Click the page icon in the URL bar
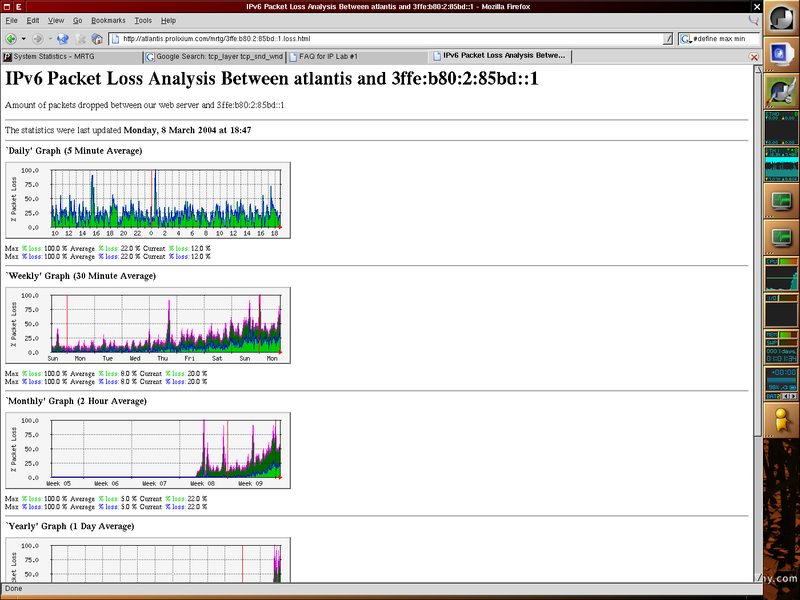The height and width of the screenshot is (600, 800). click(115, 39)
